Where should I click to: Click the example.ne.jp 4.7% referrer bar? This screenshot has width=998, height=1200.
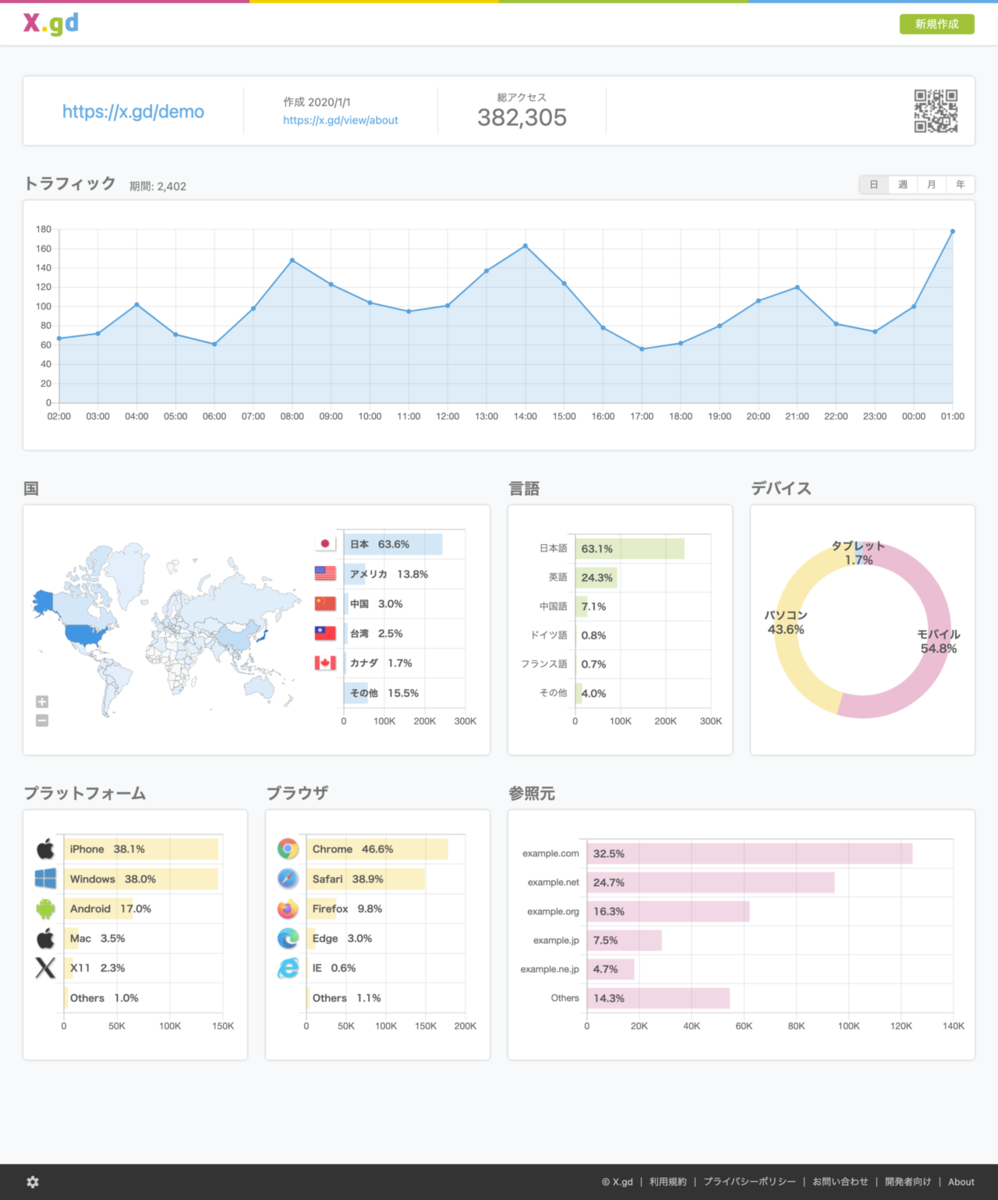(611, 970)
